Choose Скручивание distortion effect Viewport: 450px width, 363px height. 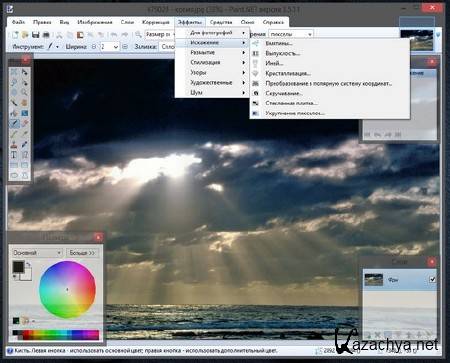[330, 93]
